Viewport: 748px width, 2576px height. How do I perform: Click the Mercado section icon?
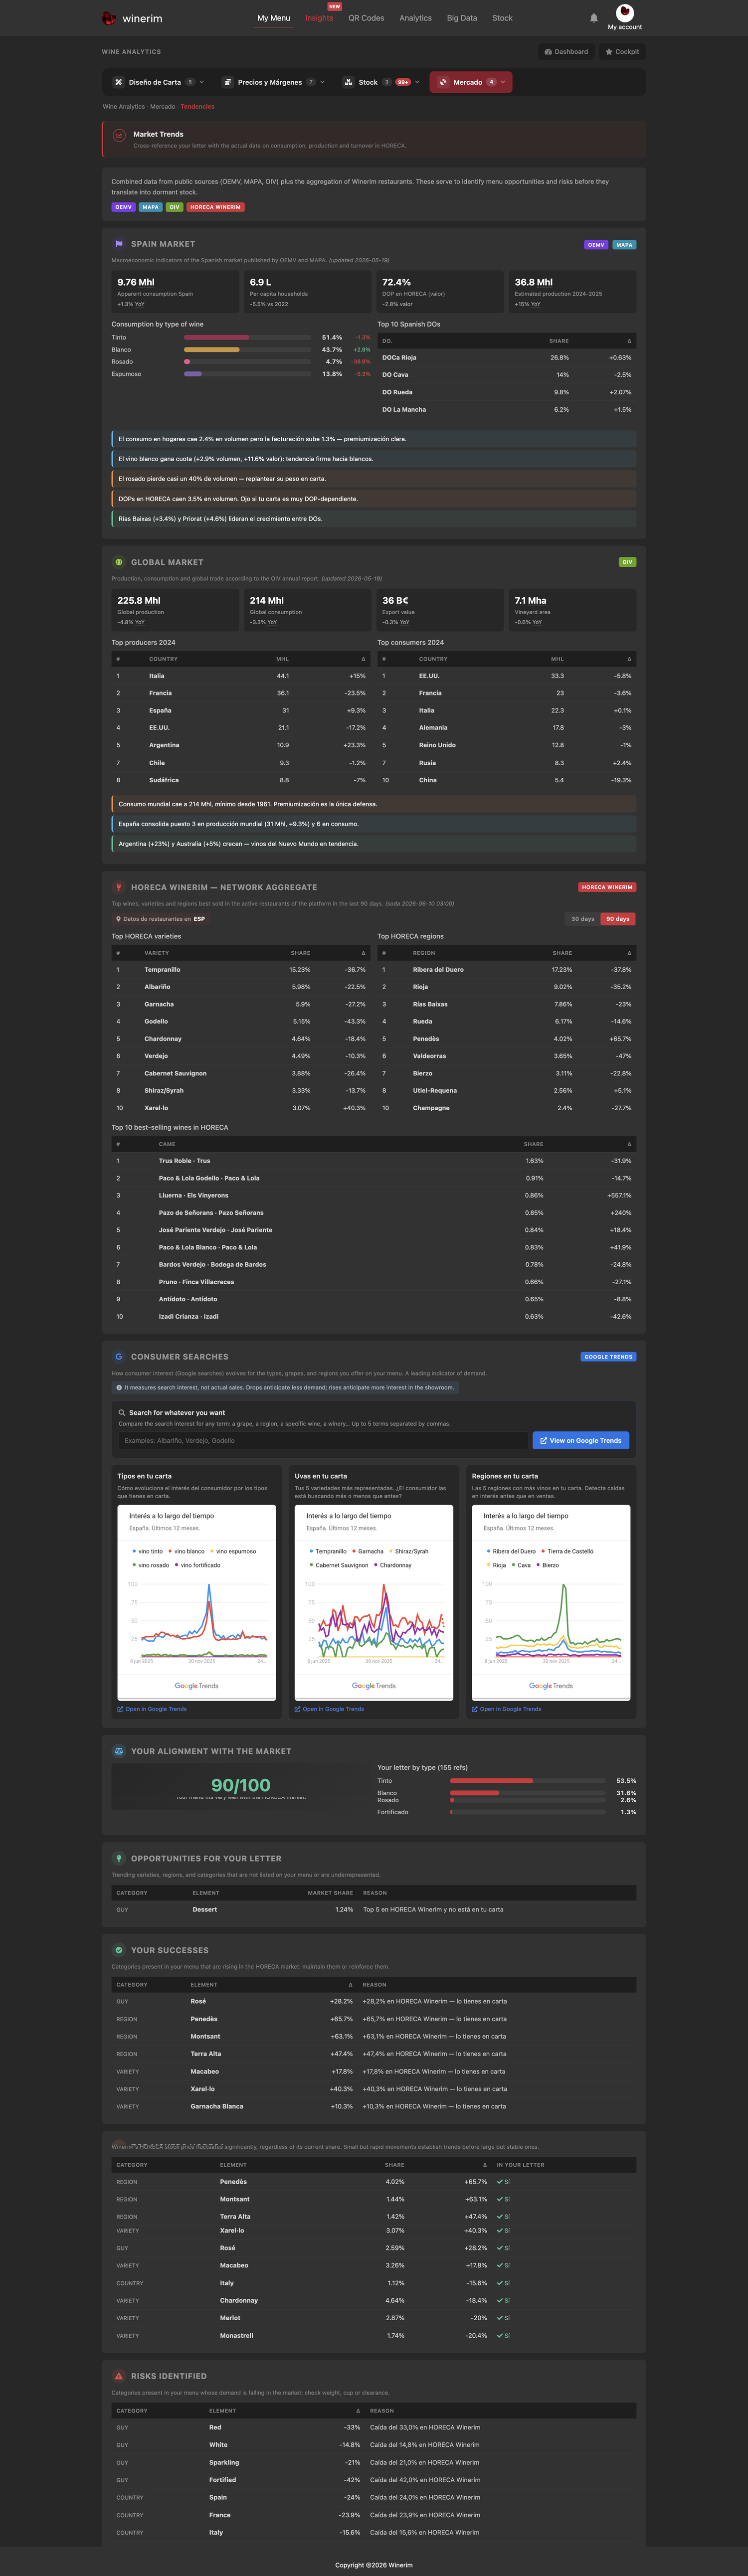point(443,82)
